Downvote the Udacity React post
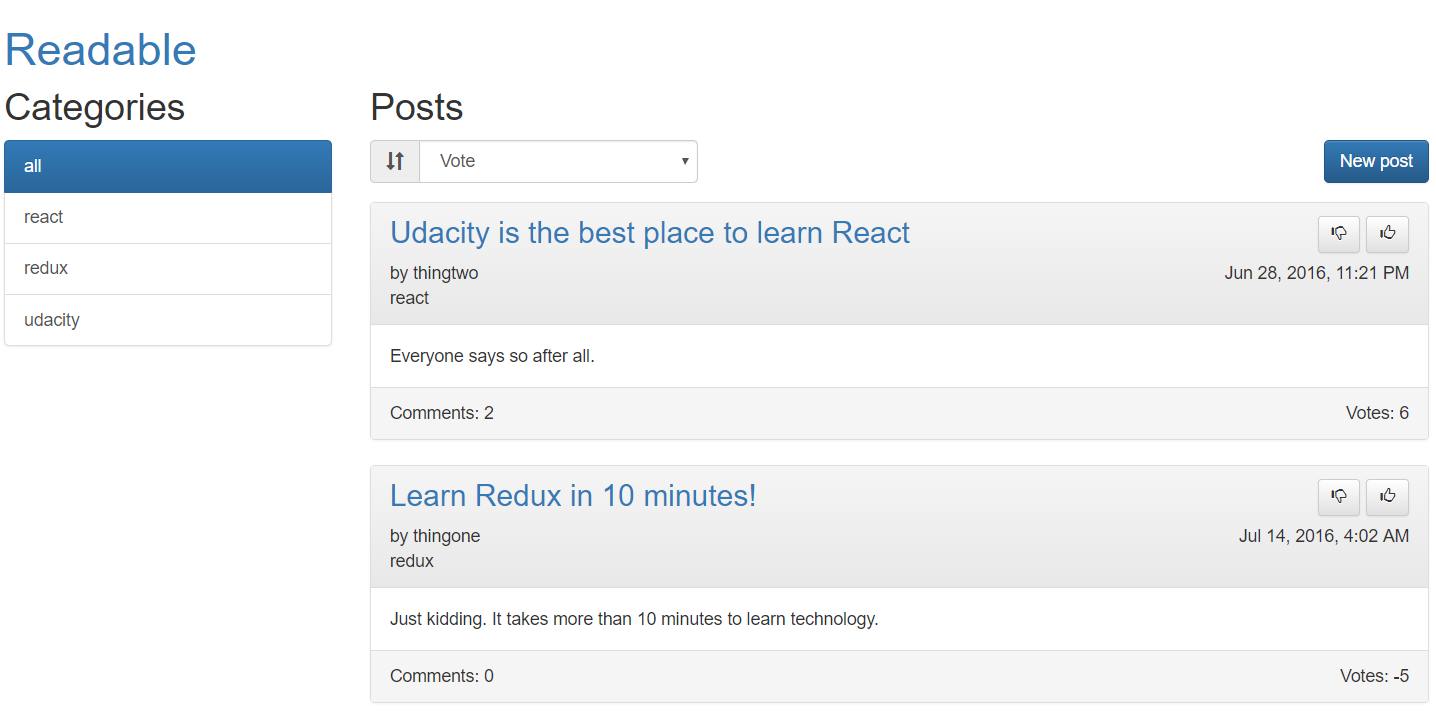 [x=1339, y=233]
